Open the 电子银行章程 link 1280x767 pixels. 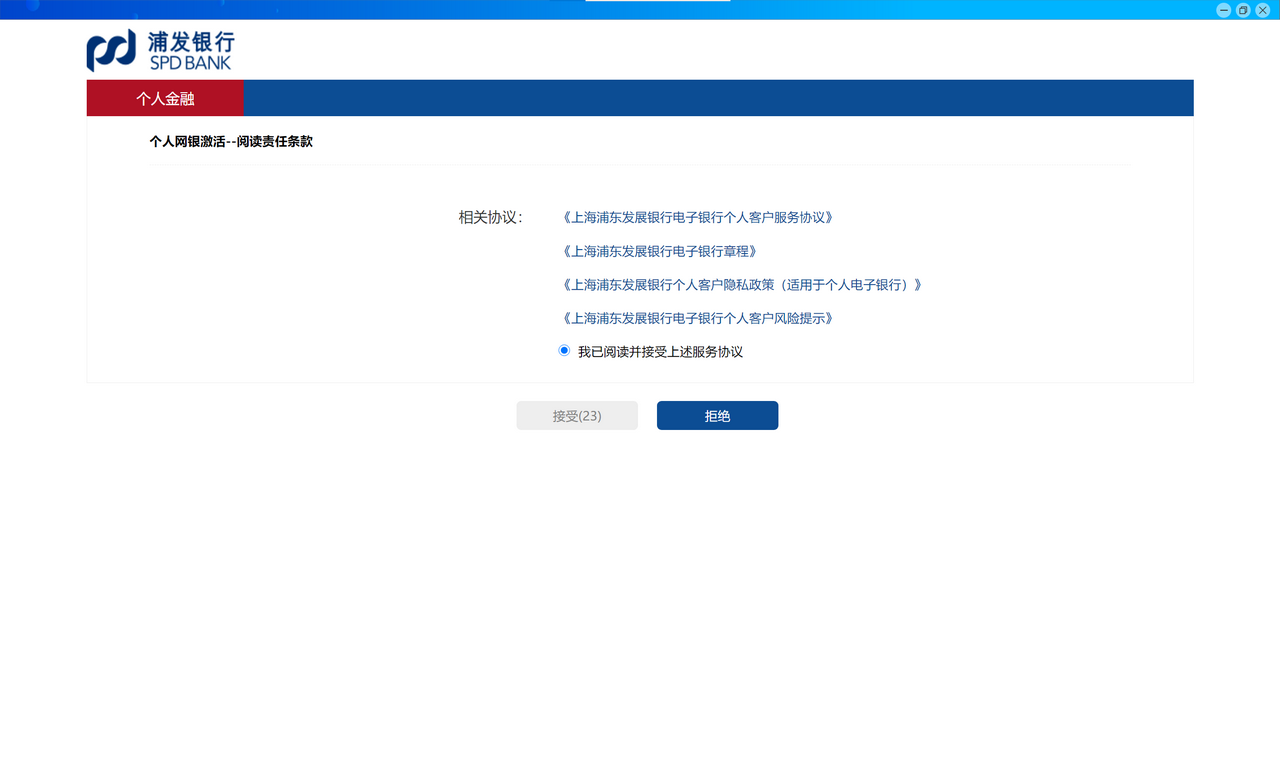(x=659, y=251)
